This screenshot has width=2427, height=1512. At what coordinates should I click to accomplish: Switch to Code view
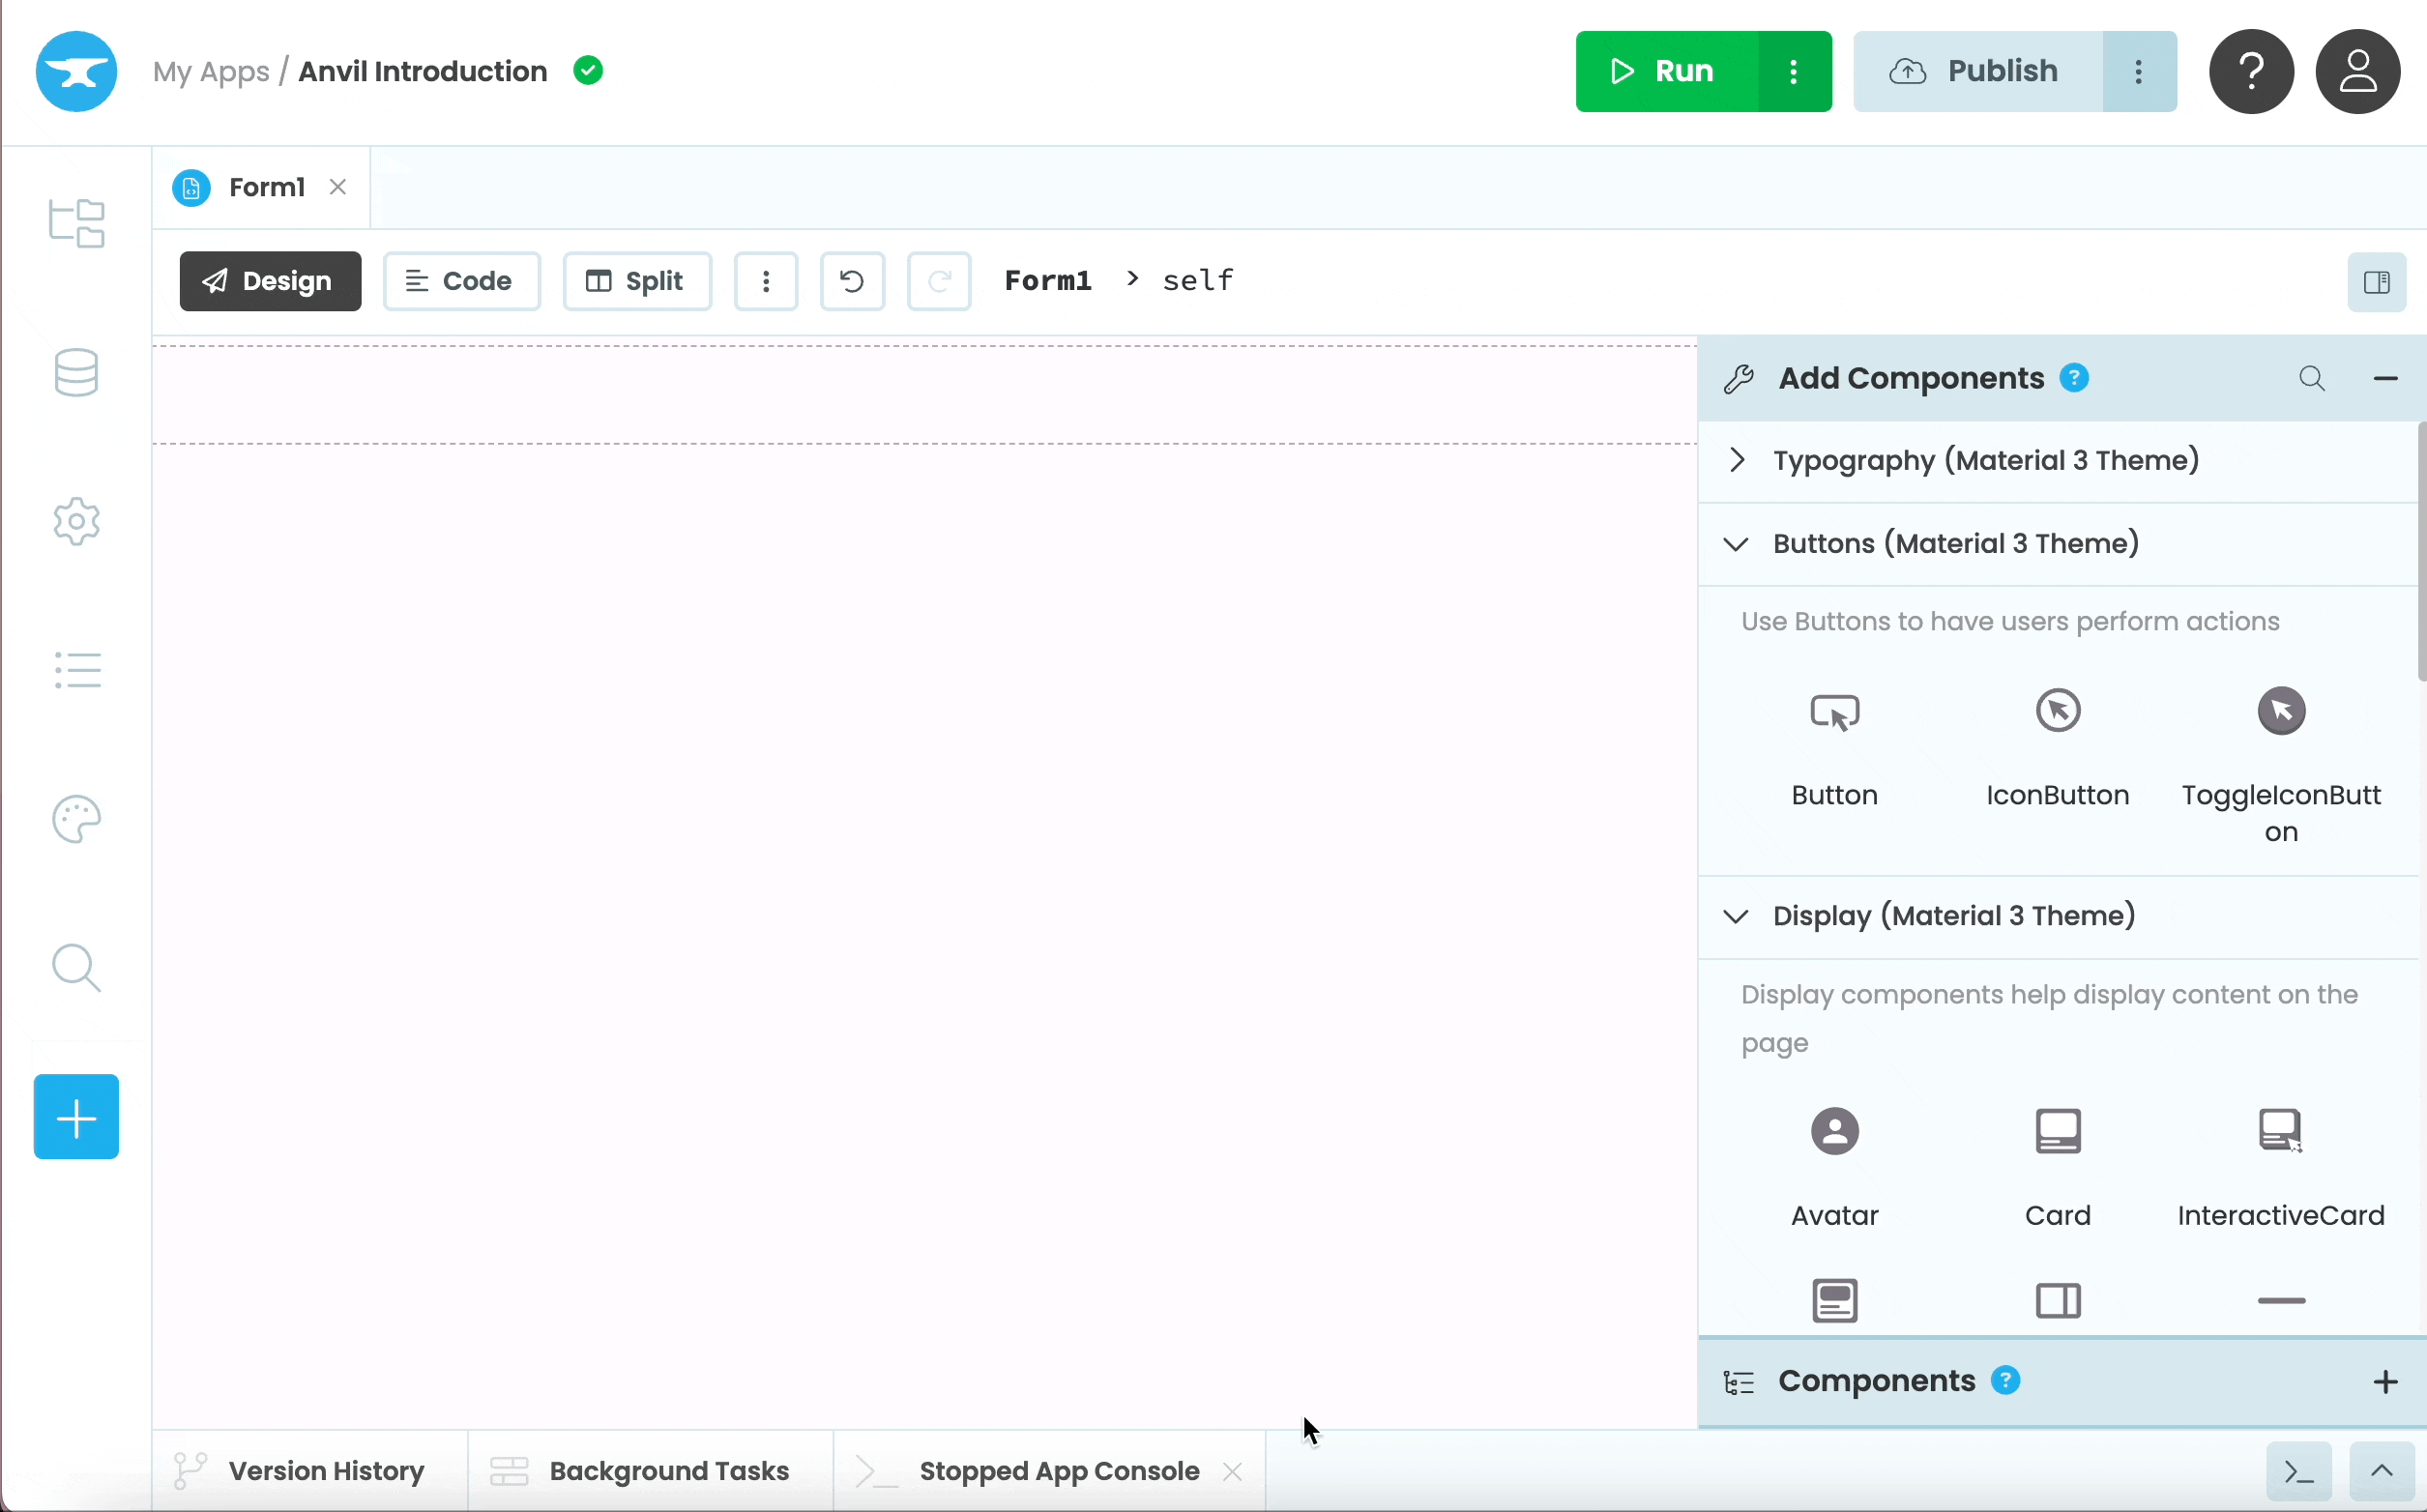point(461,281)
